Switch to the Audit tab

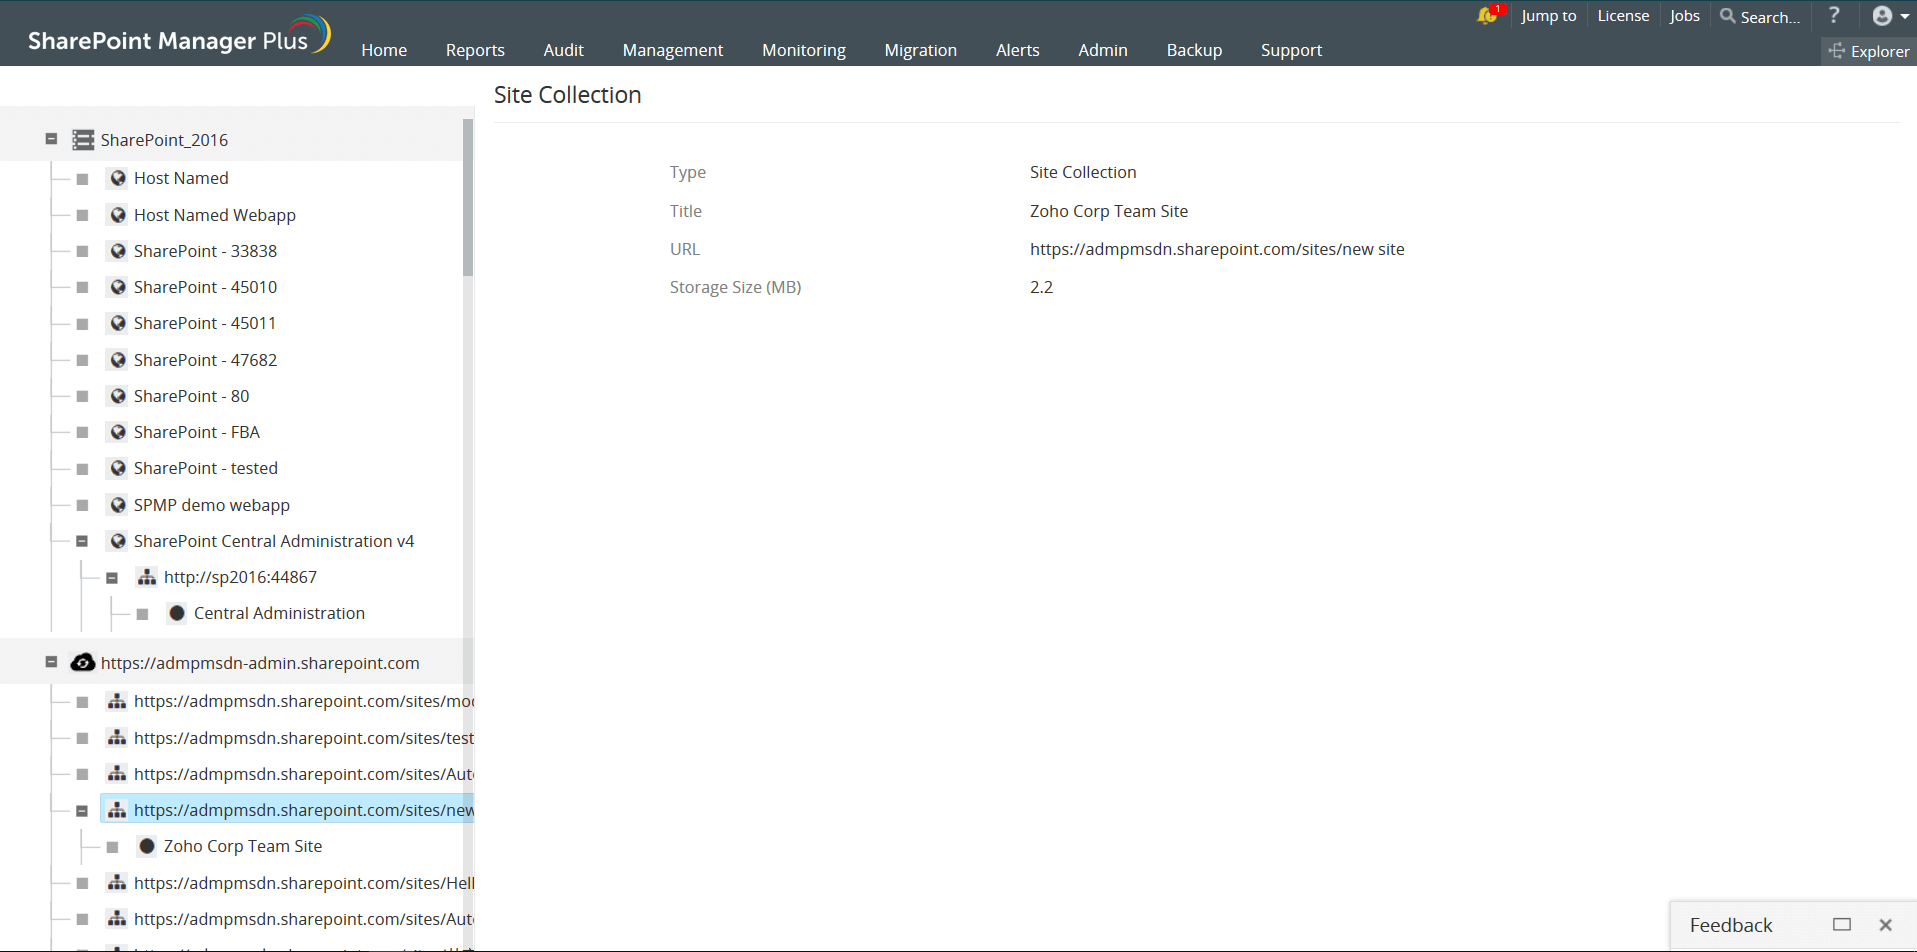pos(563,50)
